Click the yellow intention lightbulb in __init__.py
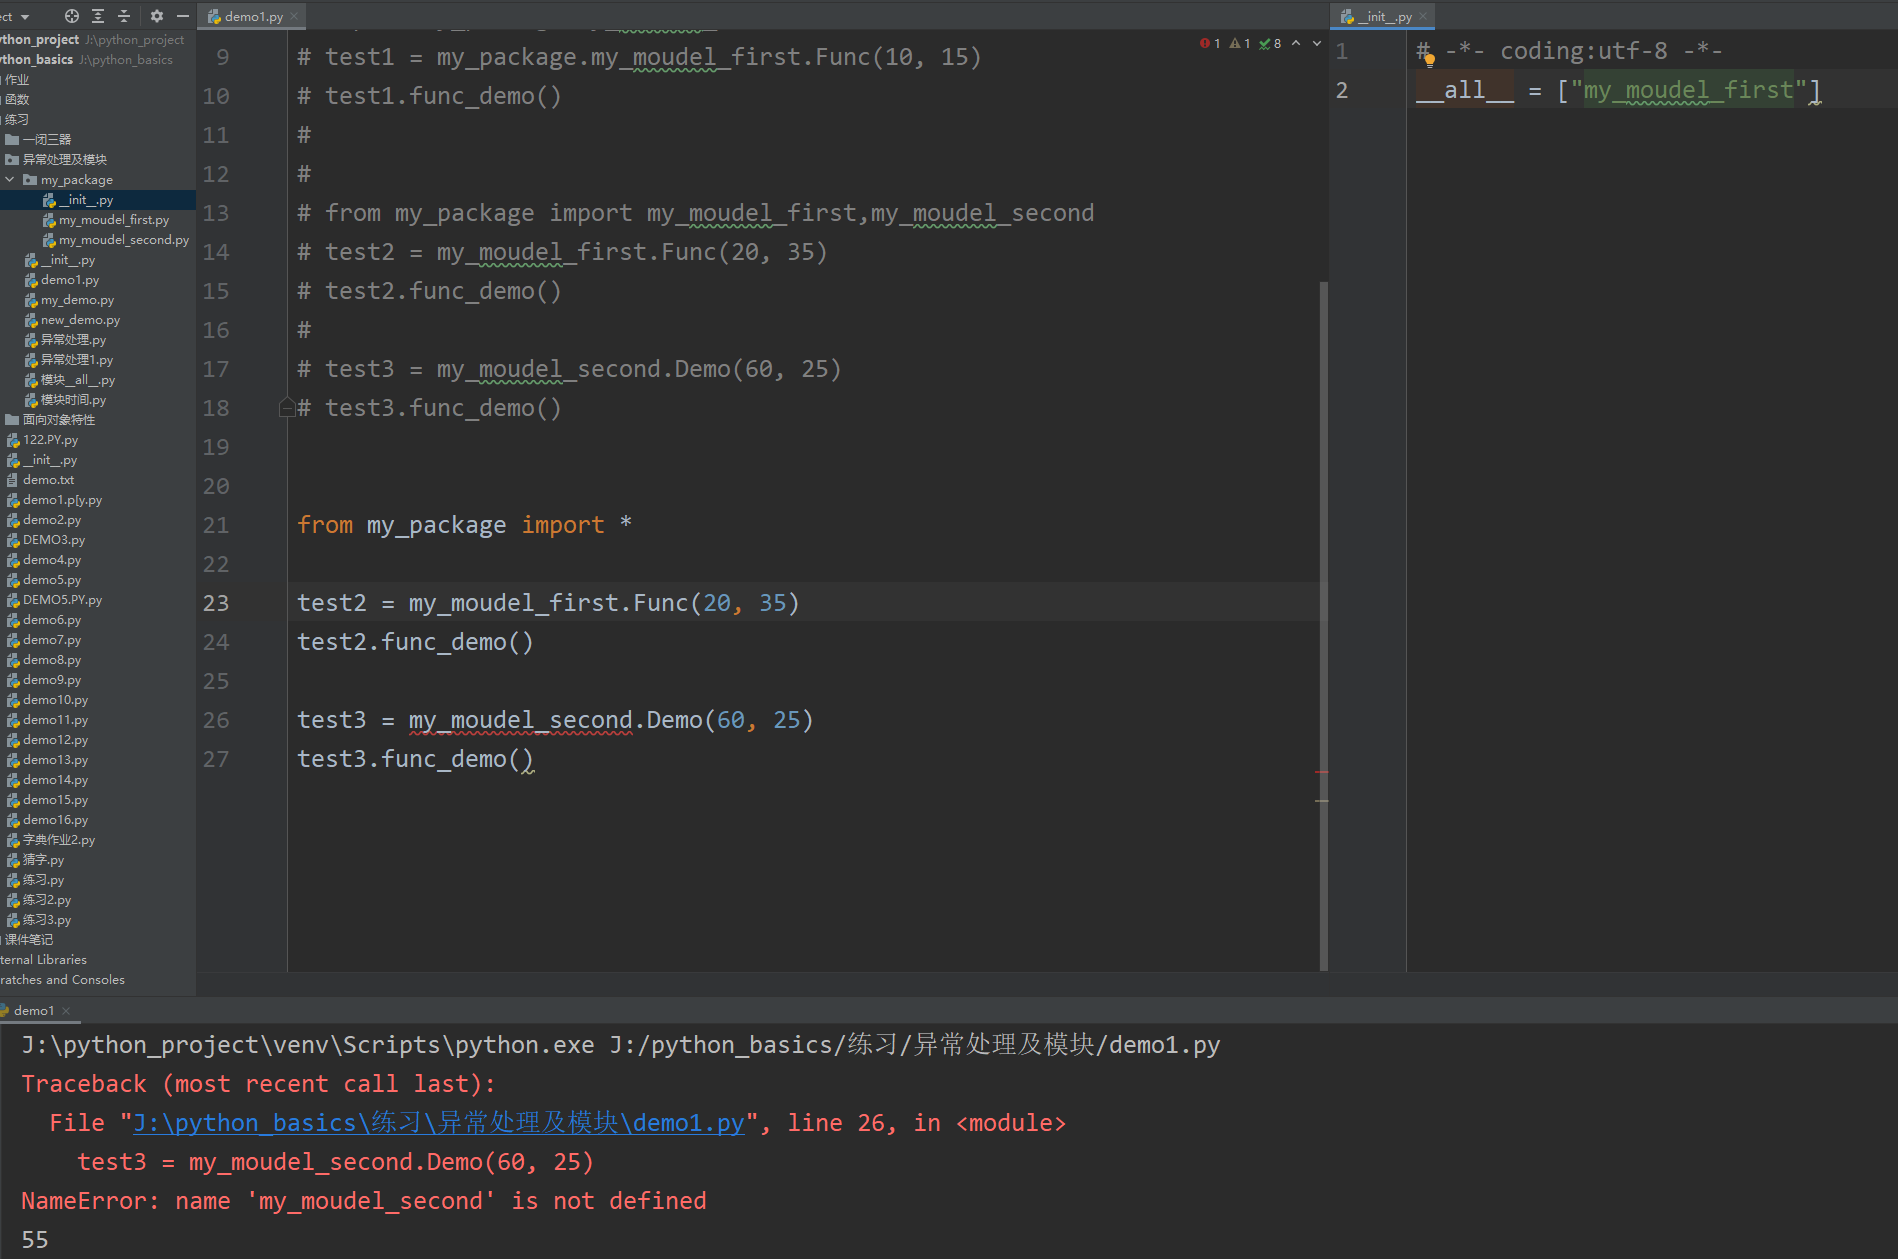The image size is (1898, 1259). click(1429, 60)
